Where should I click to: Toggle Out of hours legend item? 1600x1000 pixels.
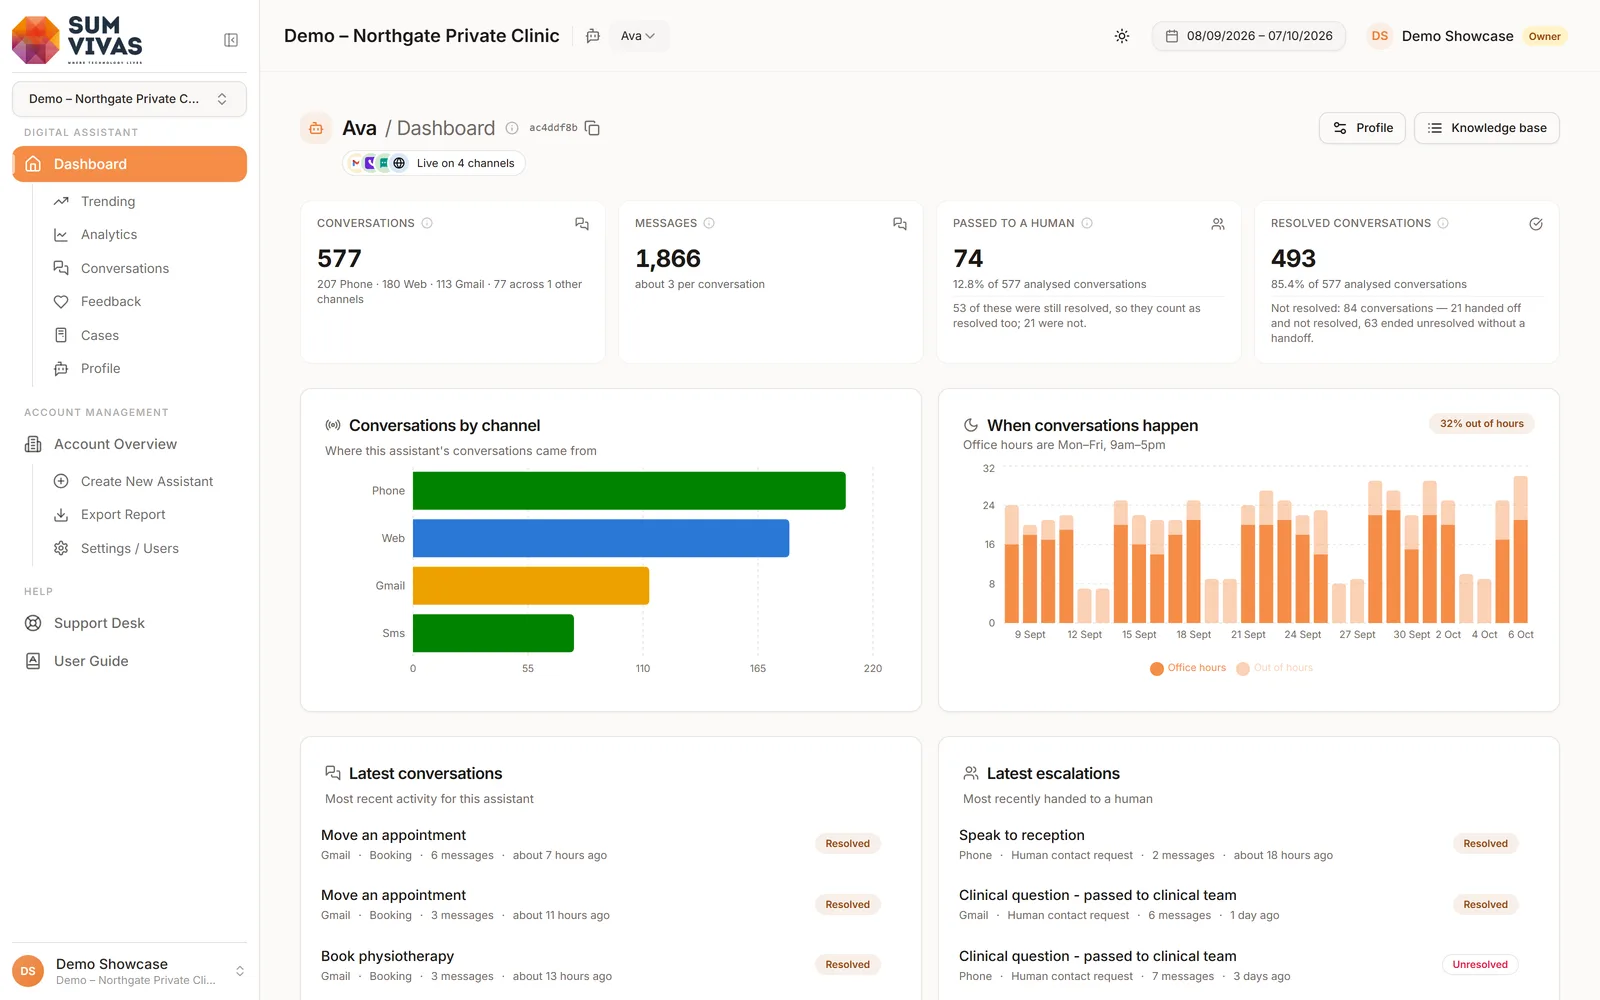coord(1275,668)
